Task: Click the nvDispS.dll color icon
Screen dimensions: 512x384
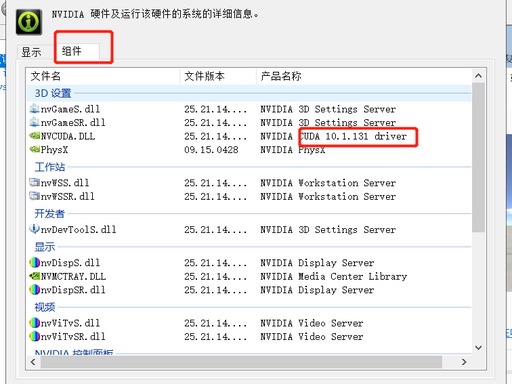Action: pos(34,263)
